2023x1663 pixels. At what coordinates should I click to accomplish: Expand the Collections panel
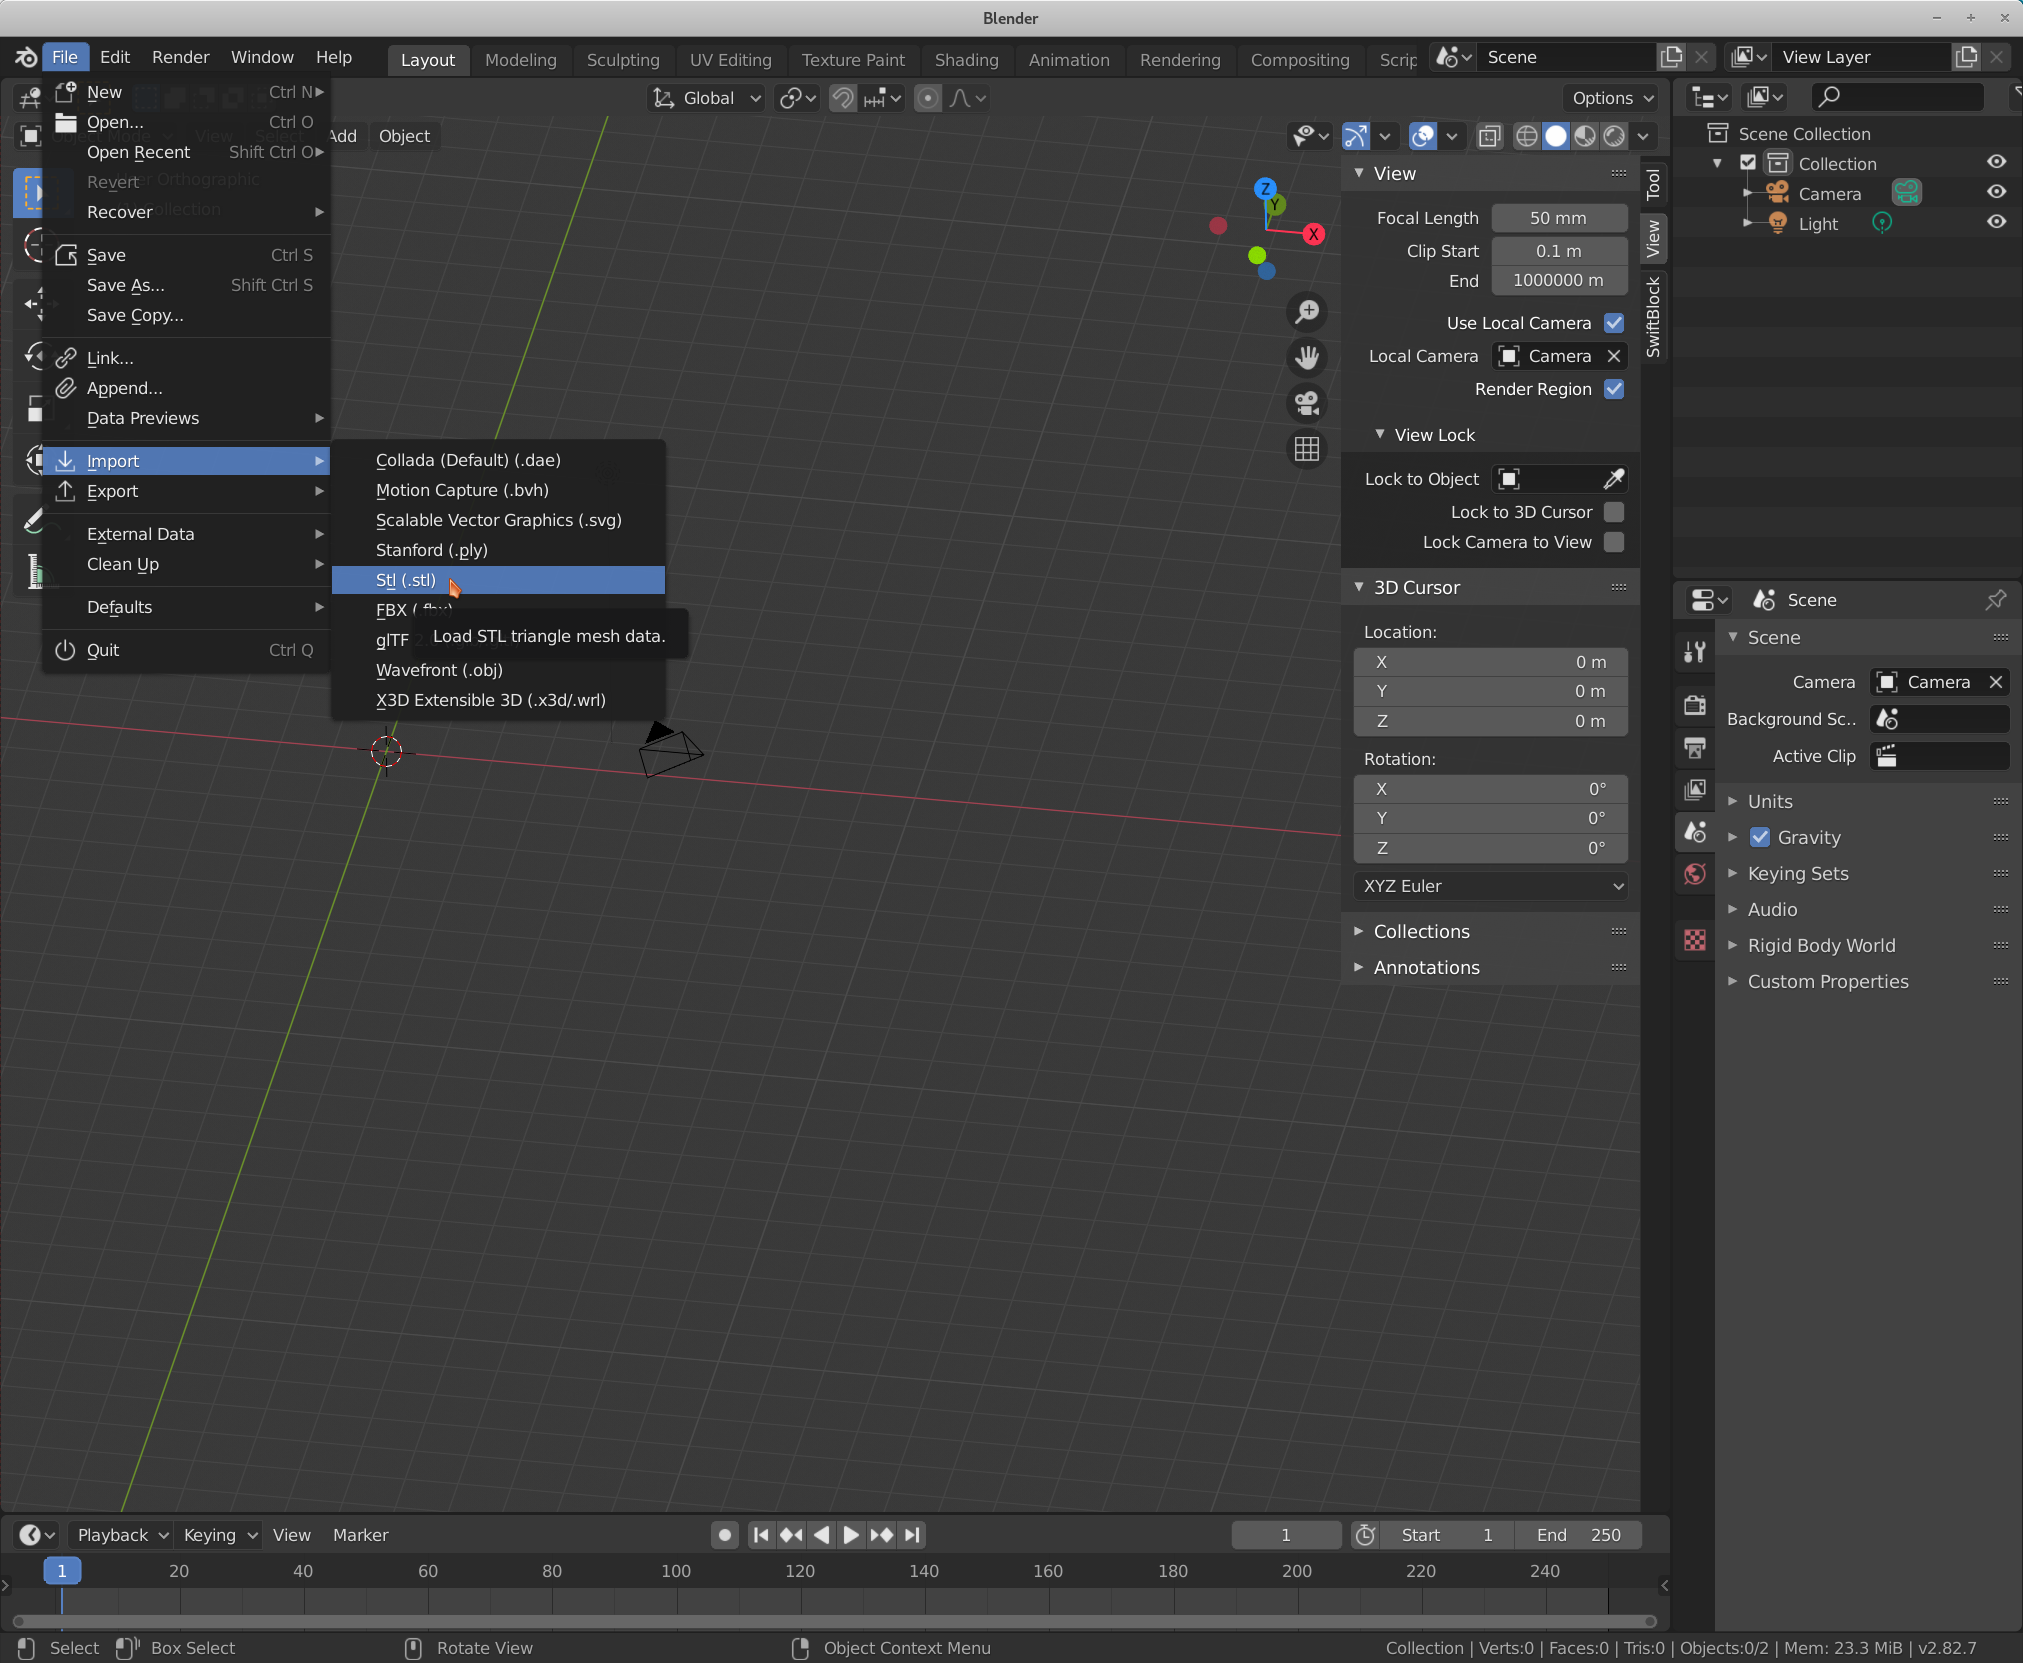(1421, 931)
